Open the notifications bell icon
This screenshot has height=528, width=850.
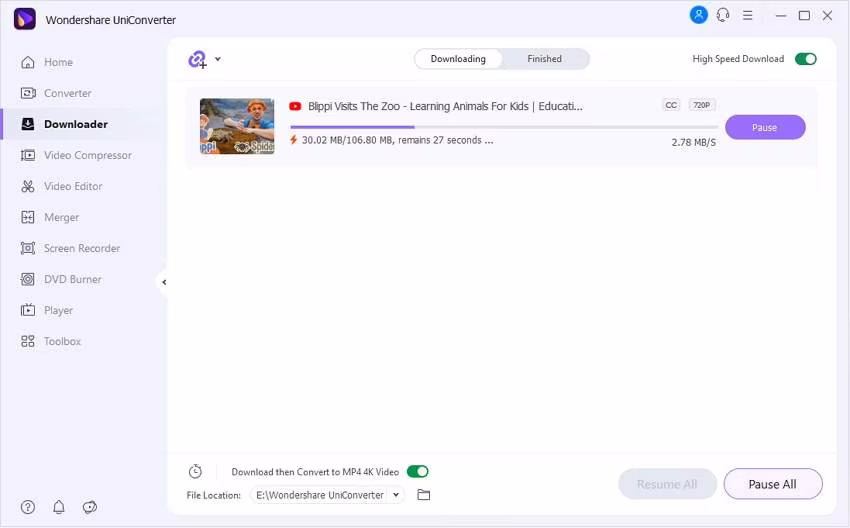click(59, 507)
